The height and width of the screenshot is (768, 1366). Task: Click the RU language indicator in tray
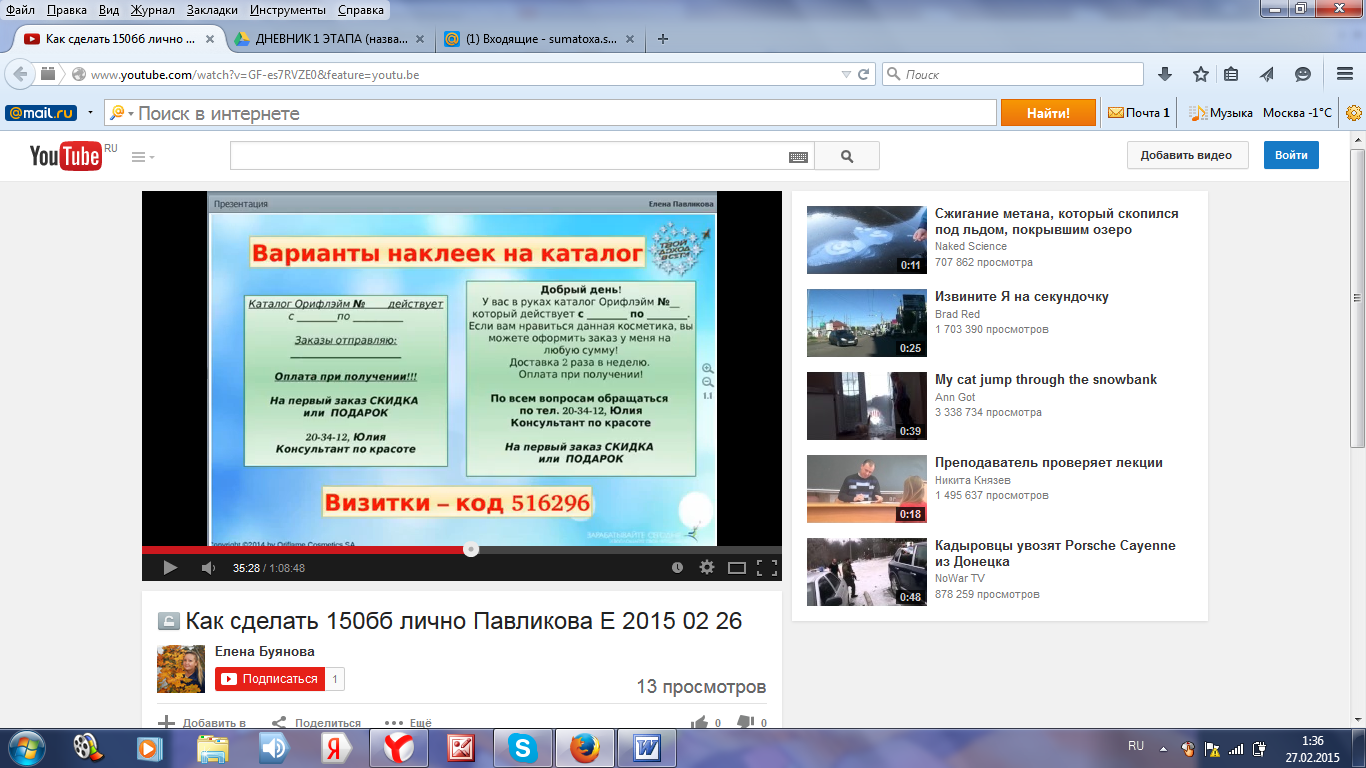[1136, 746]
